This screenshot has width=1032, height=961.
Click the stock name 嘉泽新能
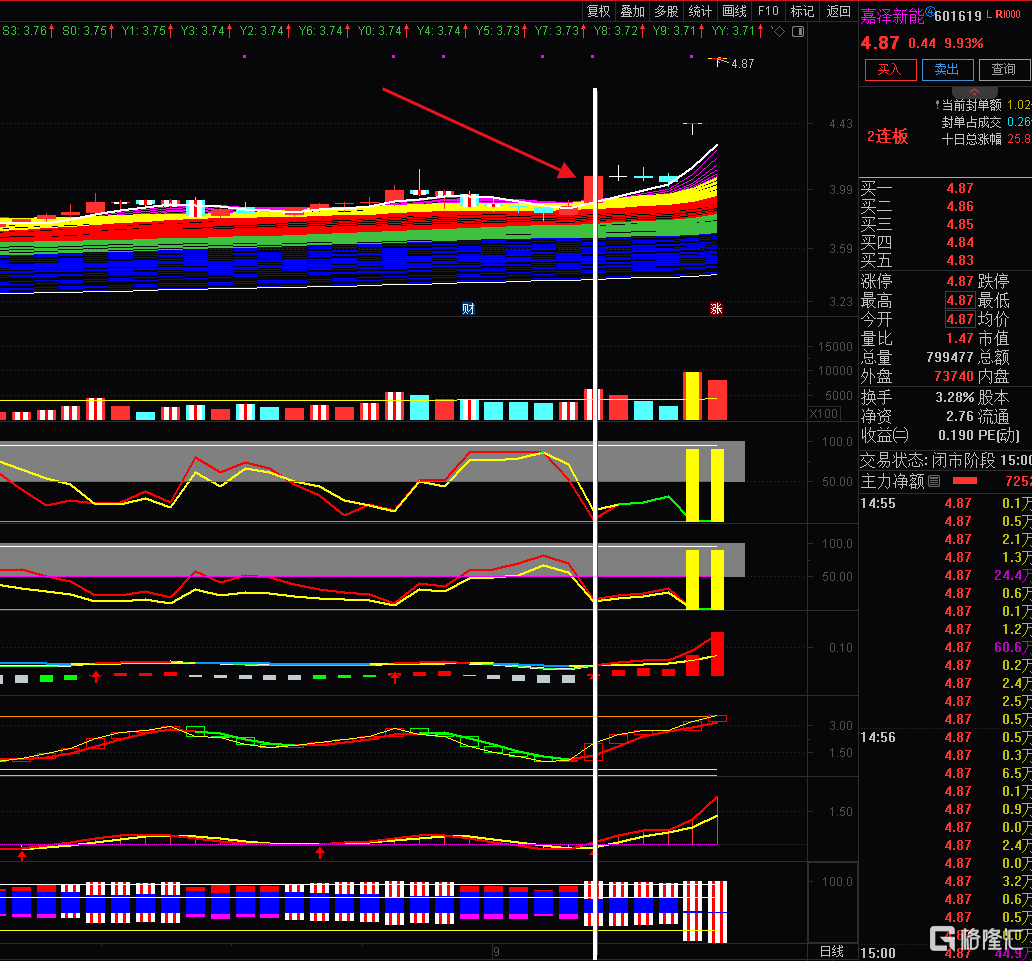[x=892, y=16]
